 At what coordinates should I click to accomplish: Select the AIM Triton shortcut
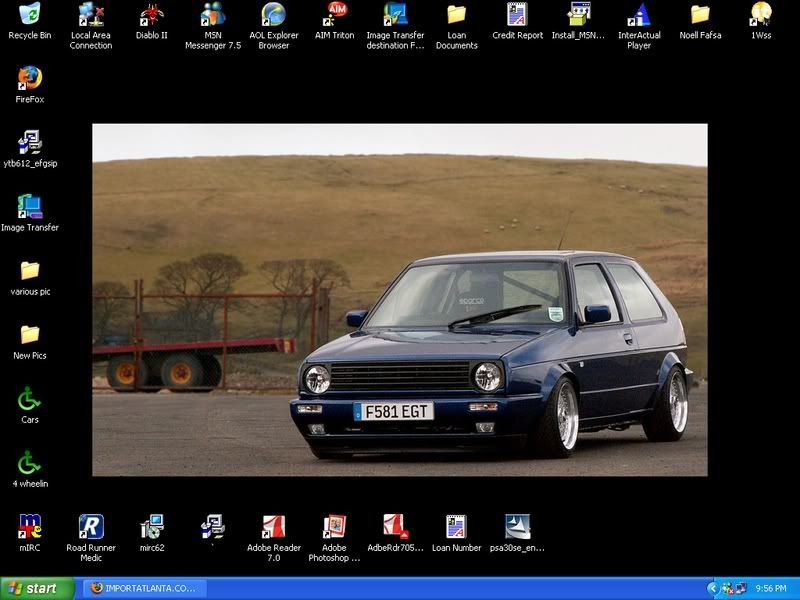coord(335,15)
